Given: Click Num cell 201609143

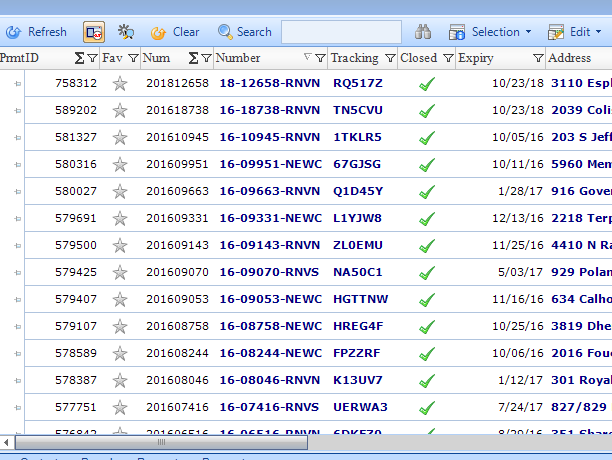Looking at the screenshot, I should click(x=178, y=245).
